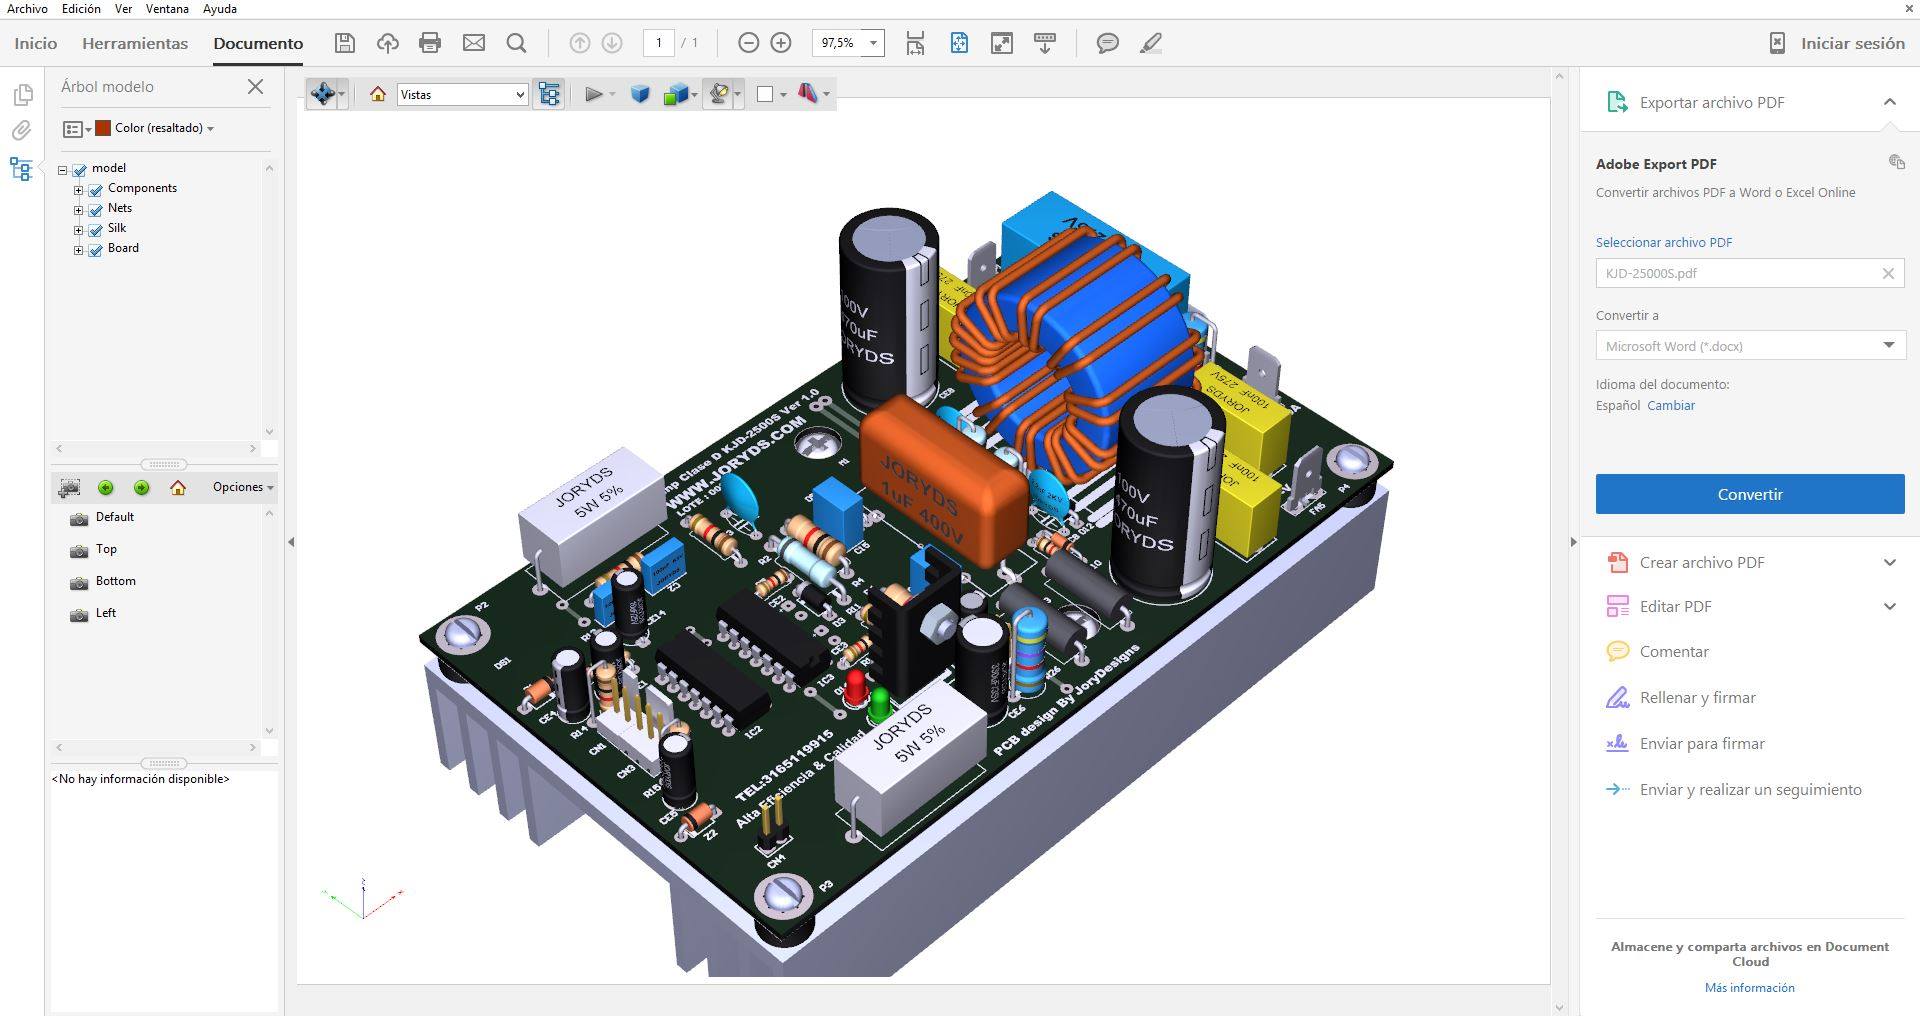Screen dimensions: 1920x1016
Task: Open the page thumbnails panel
Action: tap(22, 95)
